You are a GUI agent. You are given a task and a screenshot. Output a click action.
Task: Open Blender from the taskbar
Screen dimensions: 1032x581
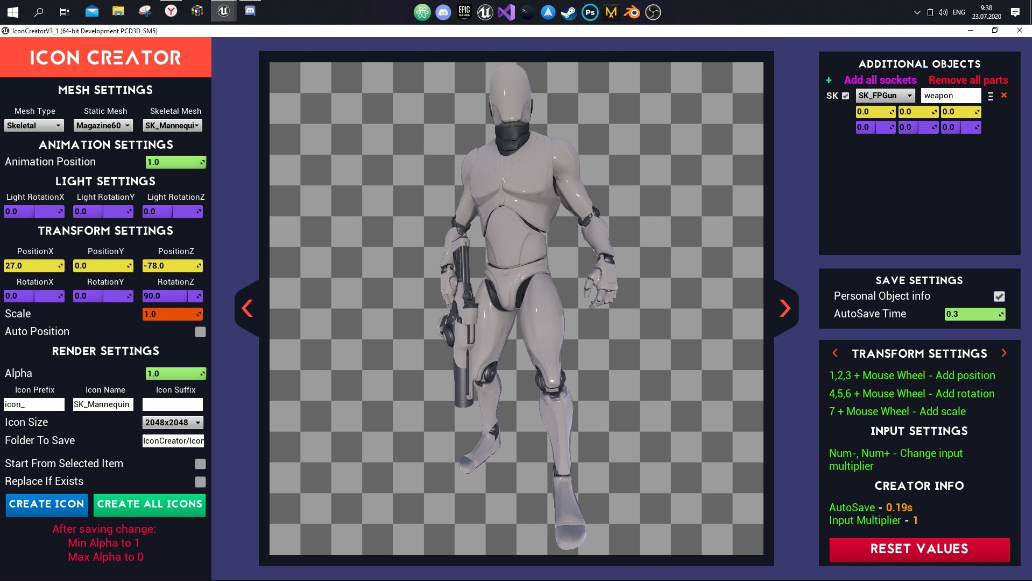(x=632, y=12)
